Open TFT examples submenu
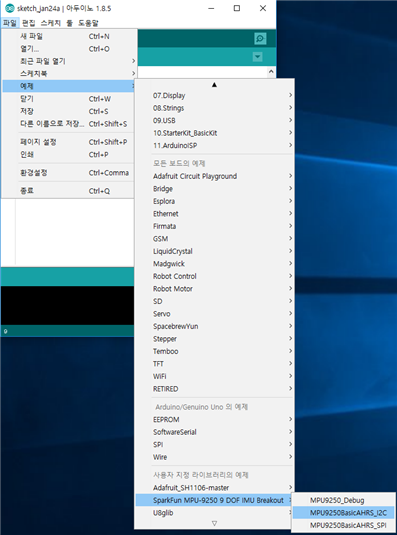Image resolution: width=397 pixels, height=535 pixels. 214,364
